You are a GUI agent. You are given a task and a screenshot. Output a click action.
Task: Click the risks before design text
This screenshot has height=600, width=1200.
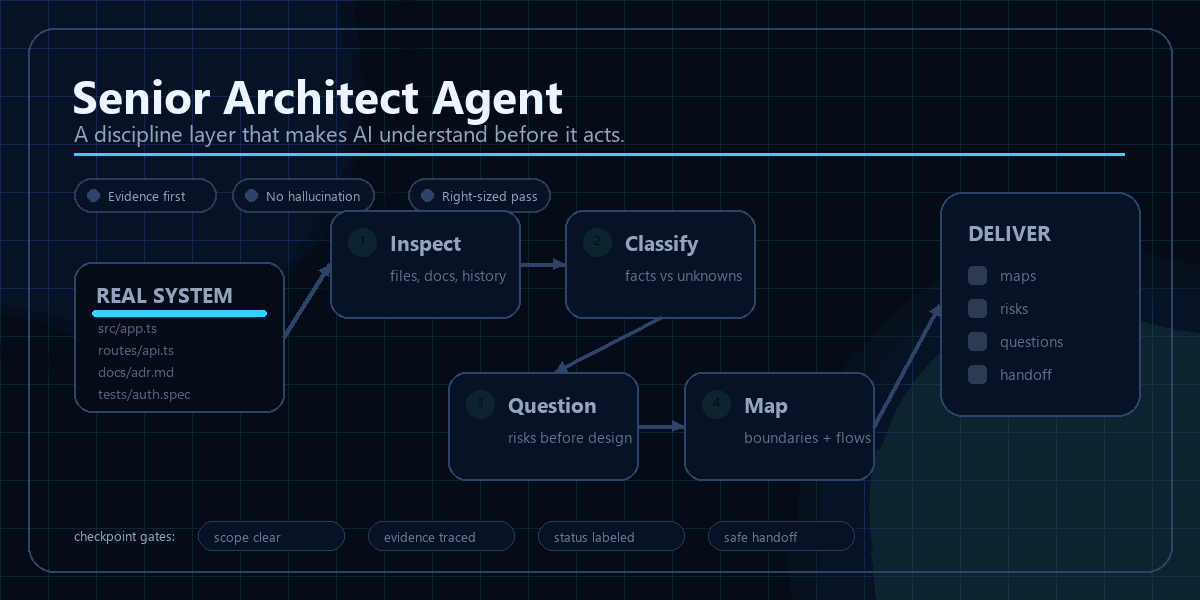(x=570, y=438)
